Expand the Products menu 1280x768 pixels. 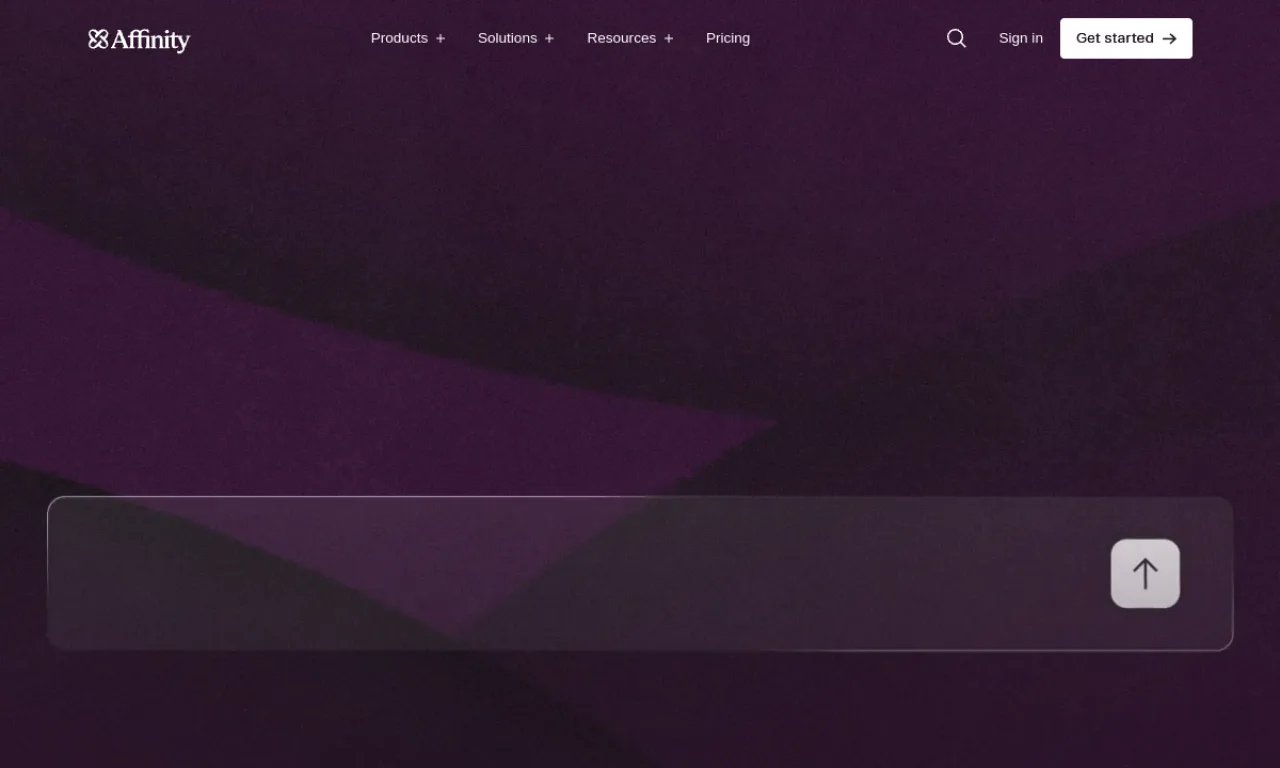pos(408,38)
